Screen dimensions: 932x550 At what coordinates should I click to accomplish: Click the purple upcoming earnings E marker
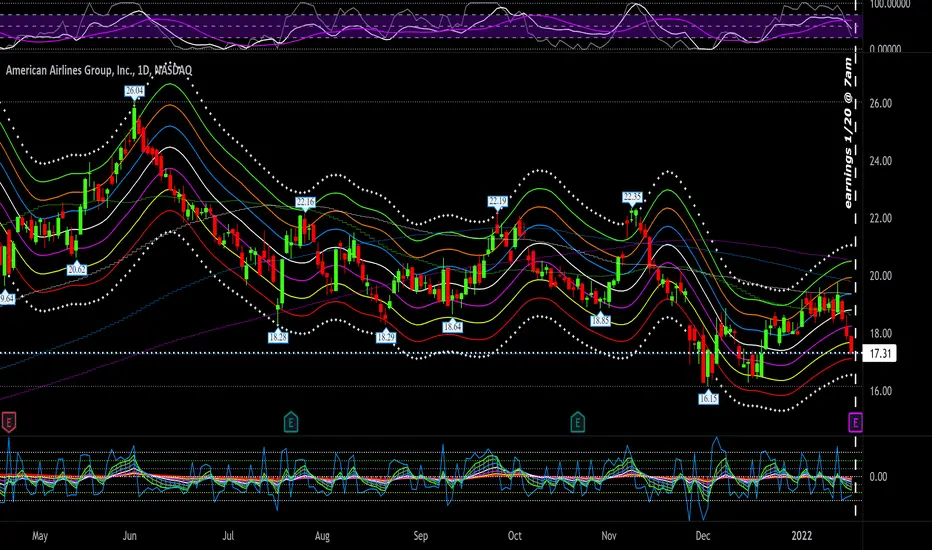click(855, 422)
